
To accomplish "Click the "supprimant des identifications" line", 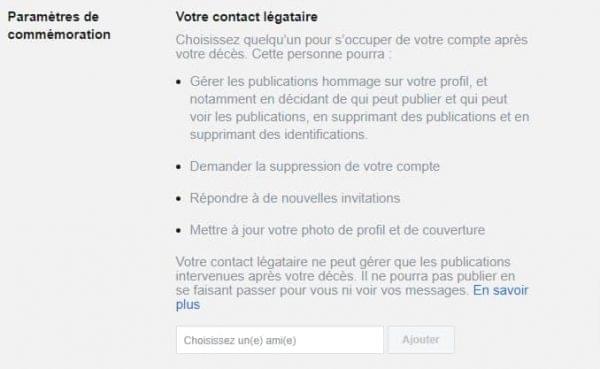I will coord(279,134).
